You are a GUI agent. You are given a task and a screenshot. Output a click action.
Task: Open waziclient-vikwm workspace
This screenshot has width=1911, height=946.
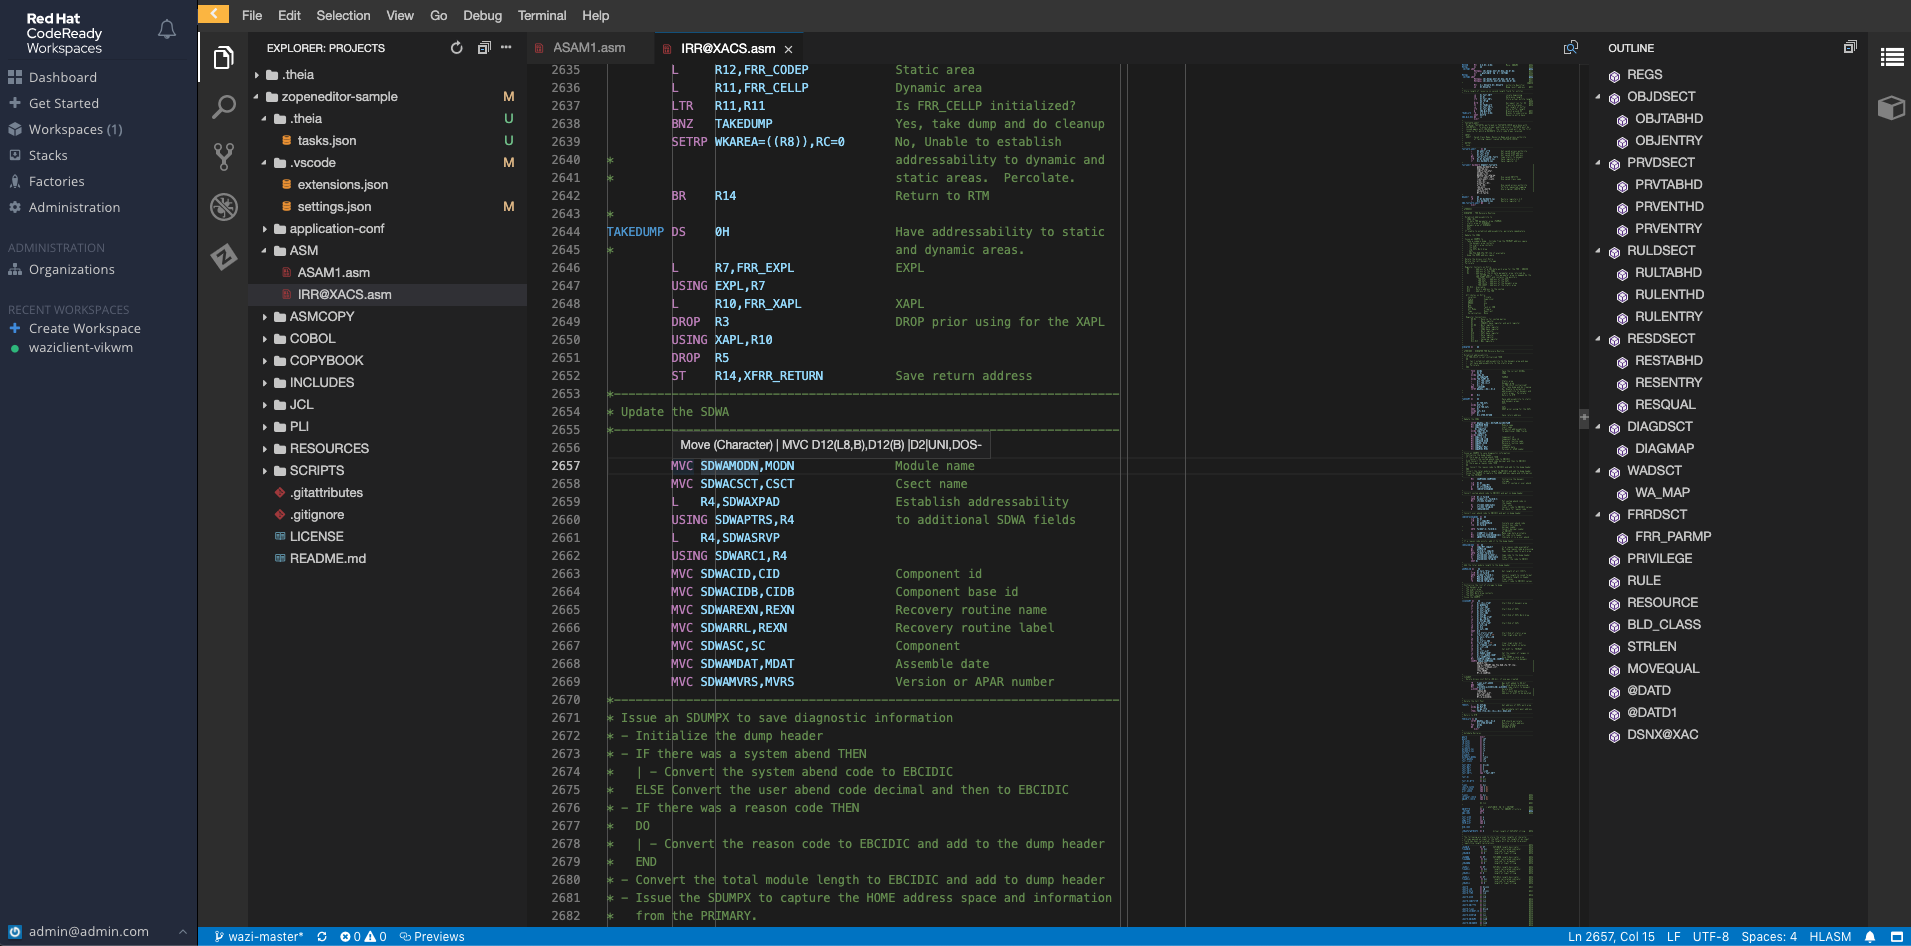click(x=80, y=348)
